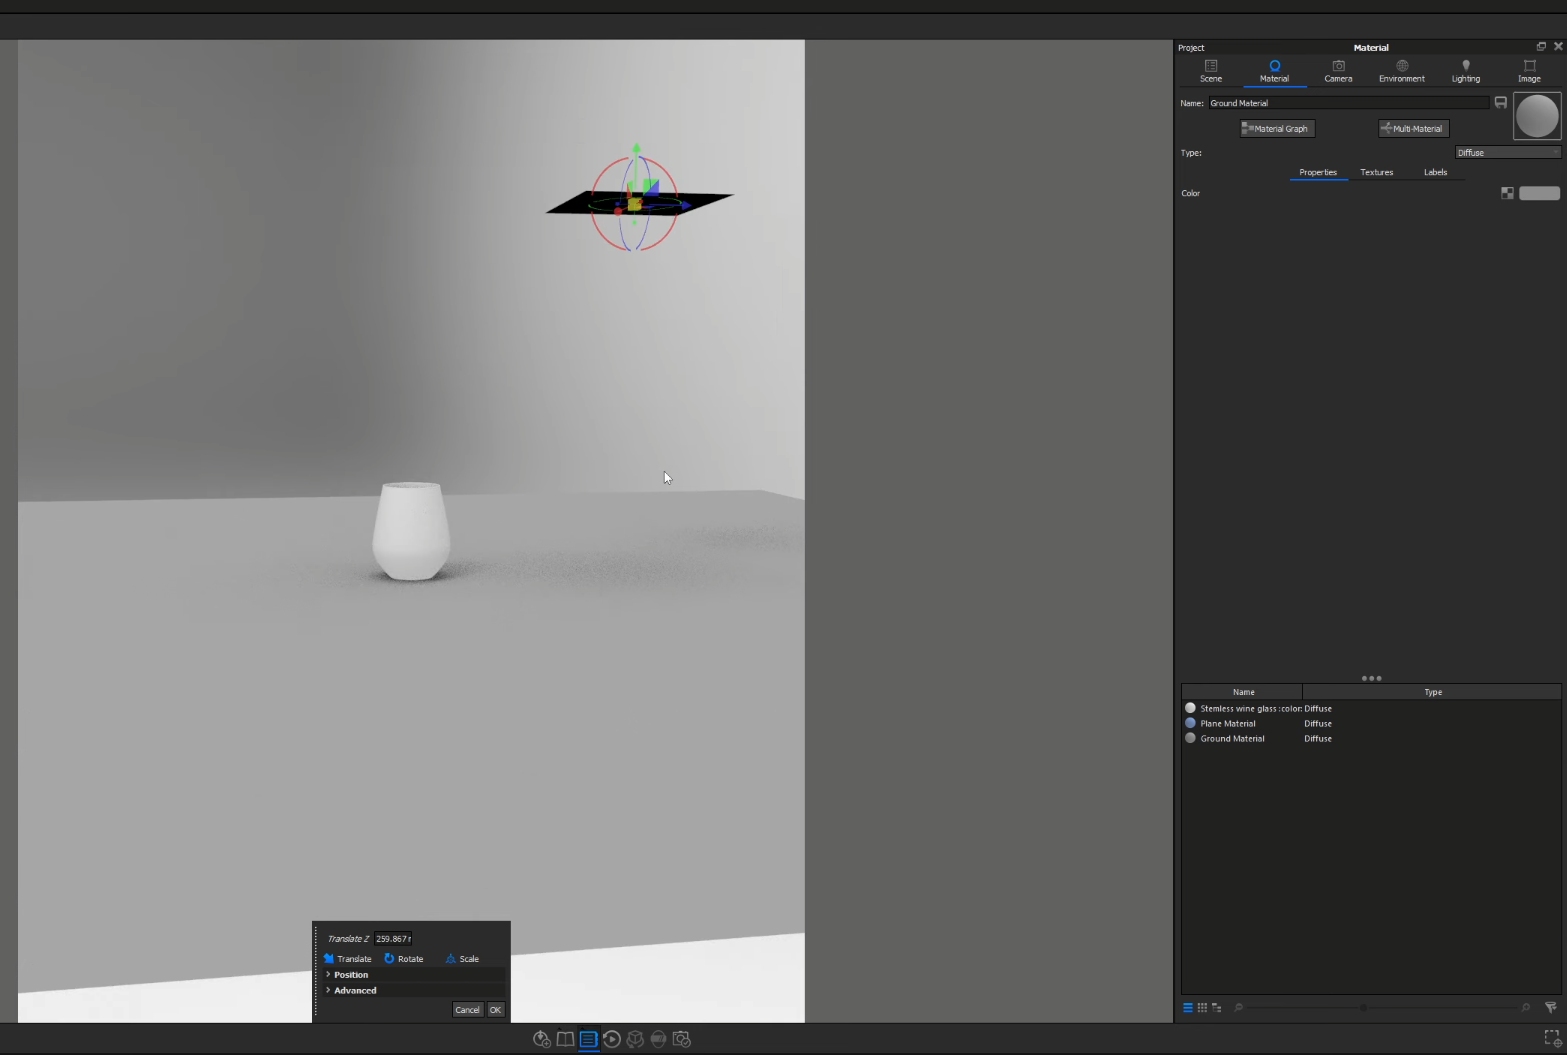Switch to the Environment tab
The height and width of the screenshot is (1055, 1567).
pyautogui.click(x=1401, y=71)
